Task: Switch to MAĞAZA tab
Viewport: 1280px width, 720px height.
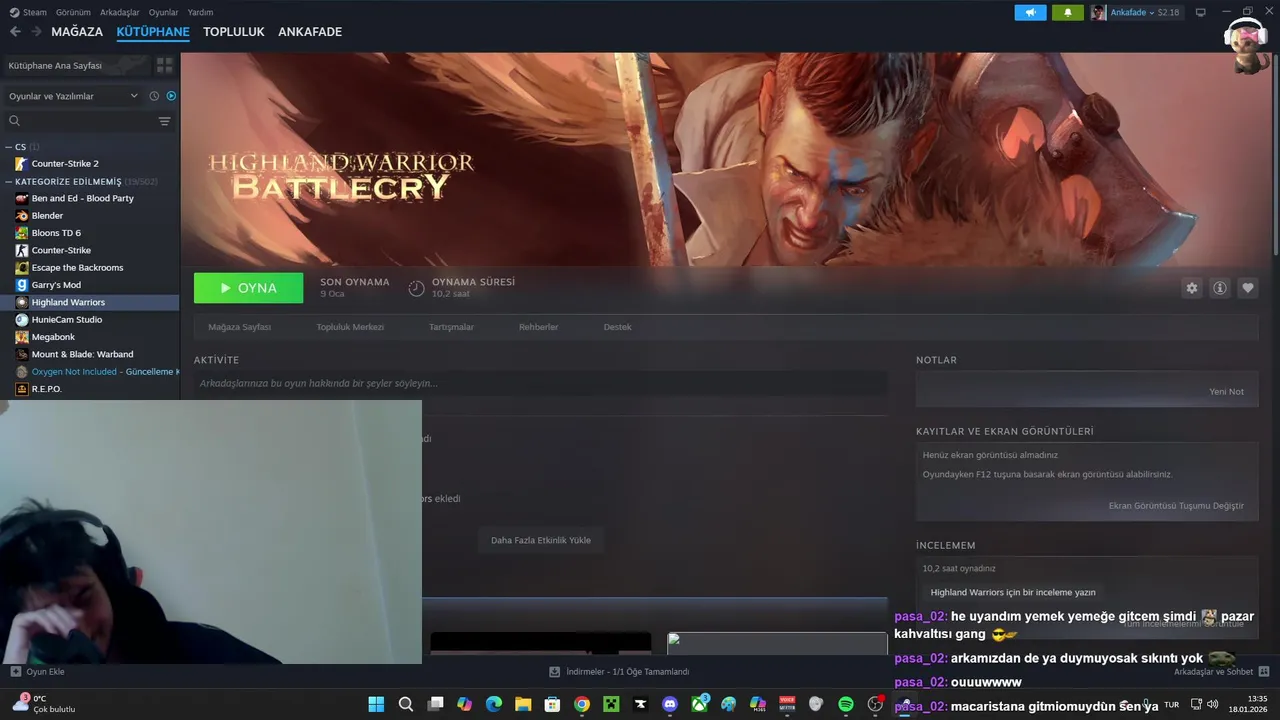Action: (x=77, y=32)
